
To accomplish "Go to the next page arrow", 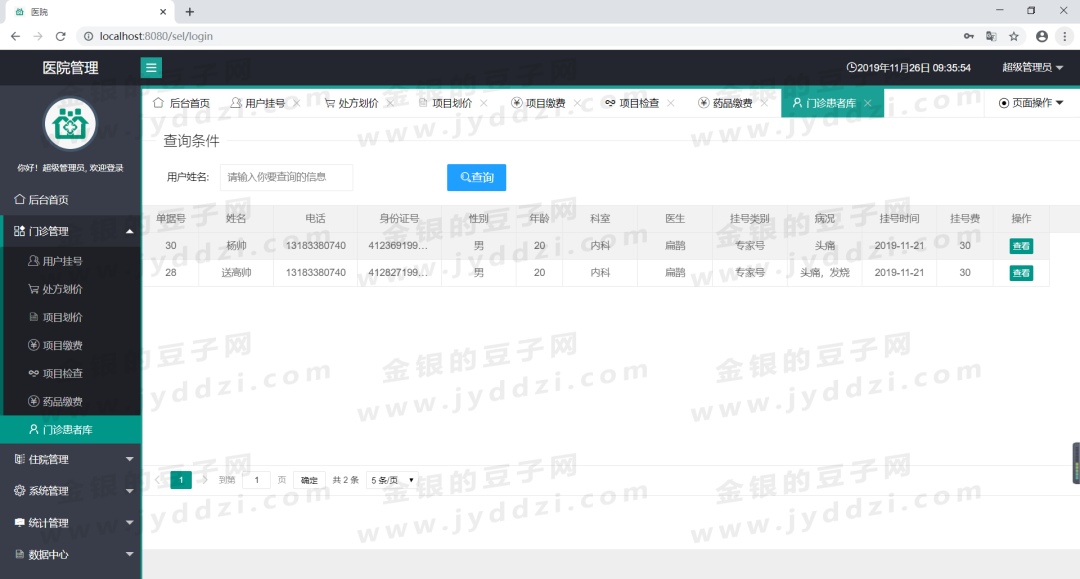I will coord(205,480).
